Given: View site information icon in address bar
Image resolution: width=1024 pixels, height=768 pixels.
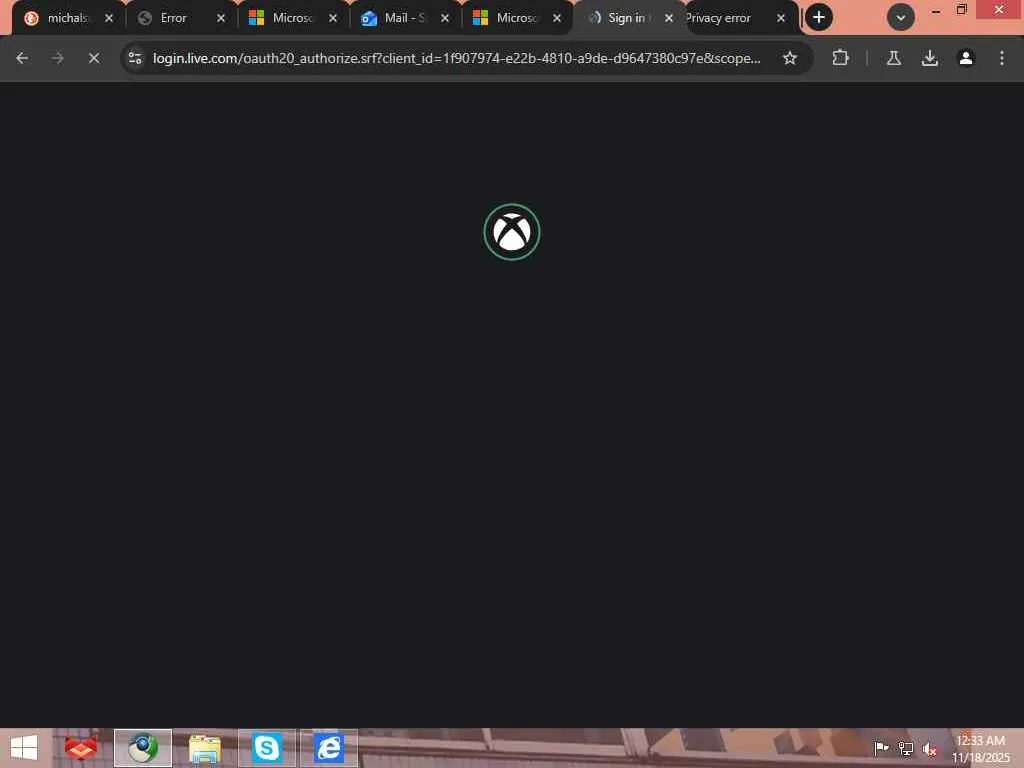Looking at the screenshot, I should tap(135, 58).
